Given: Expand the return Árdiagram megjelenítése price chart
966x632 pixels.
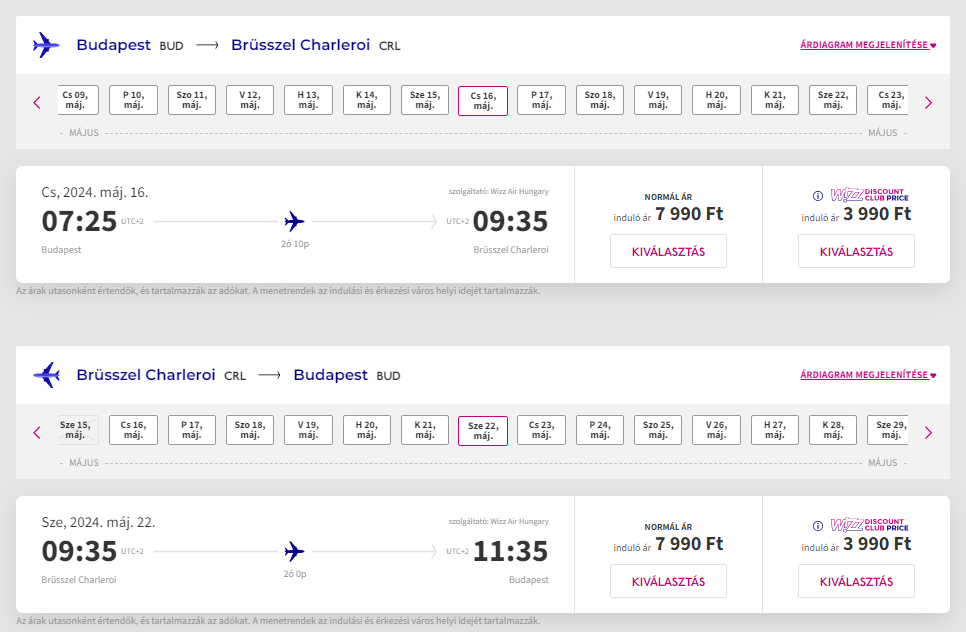Looking at the screenshot, I should 868,375.
